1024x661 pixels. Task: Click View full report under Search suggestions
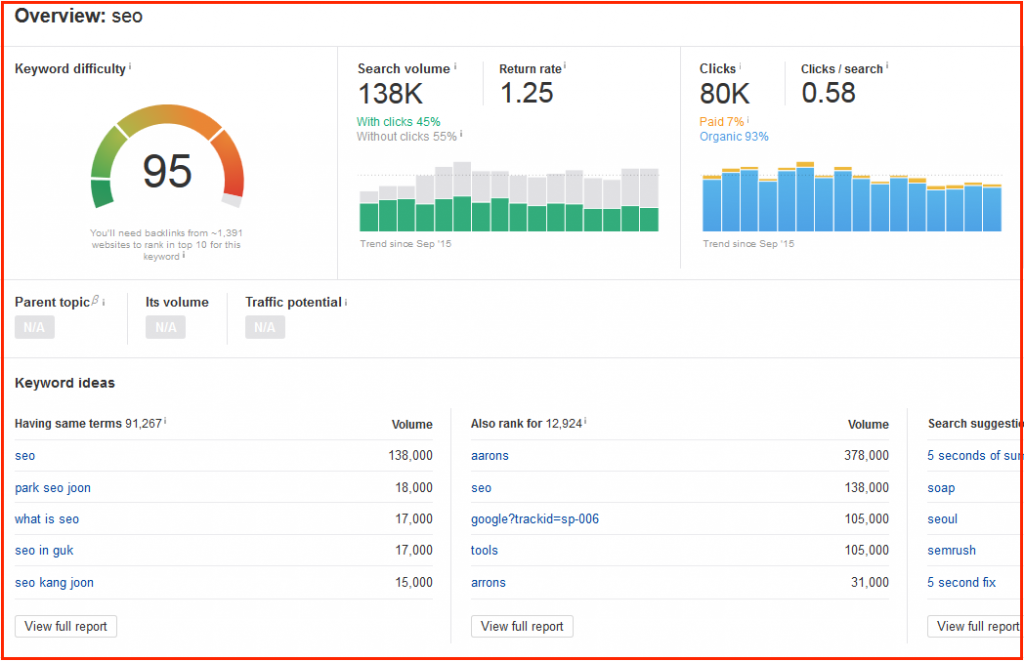(x=974, y=626)
